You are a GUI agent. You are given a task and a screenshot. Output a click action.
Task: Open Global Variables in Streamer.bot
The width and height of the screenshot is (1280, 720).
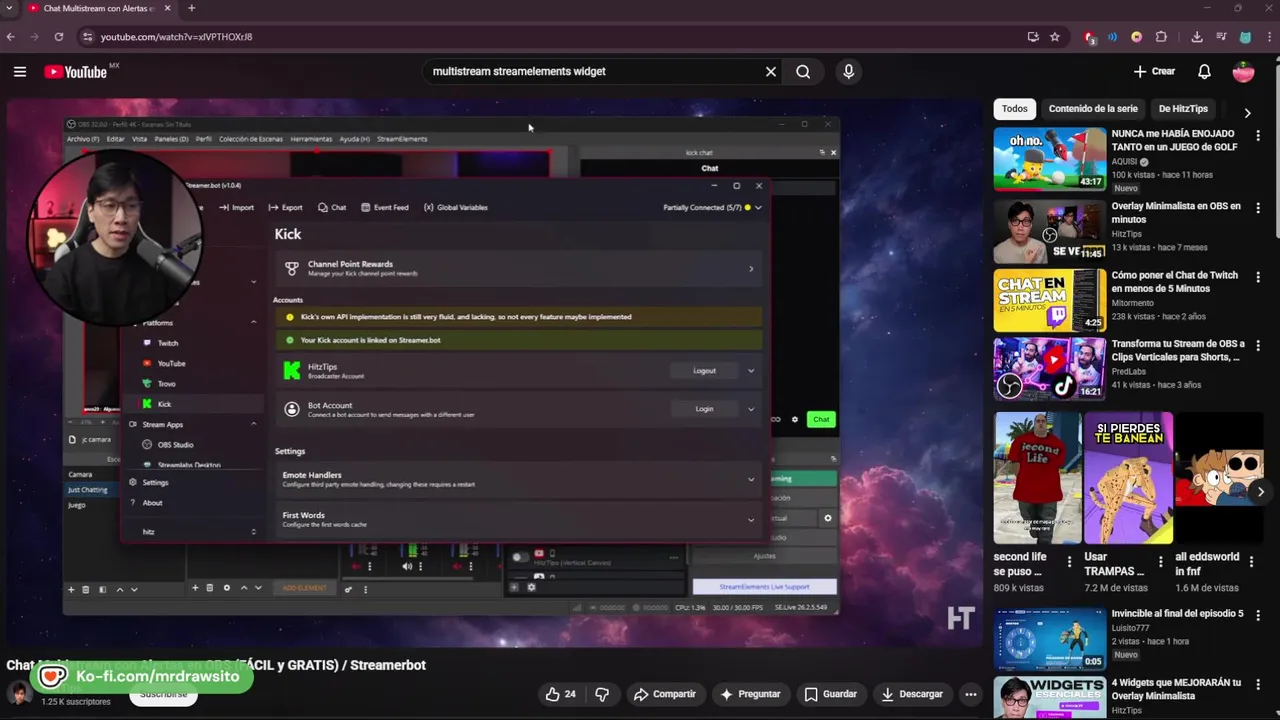(x=455, y=208)
